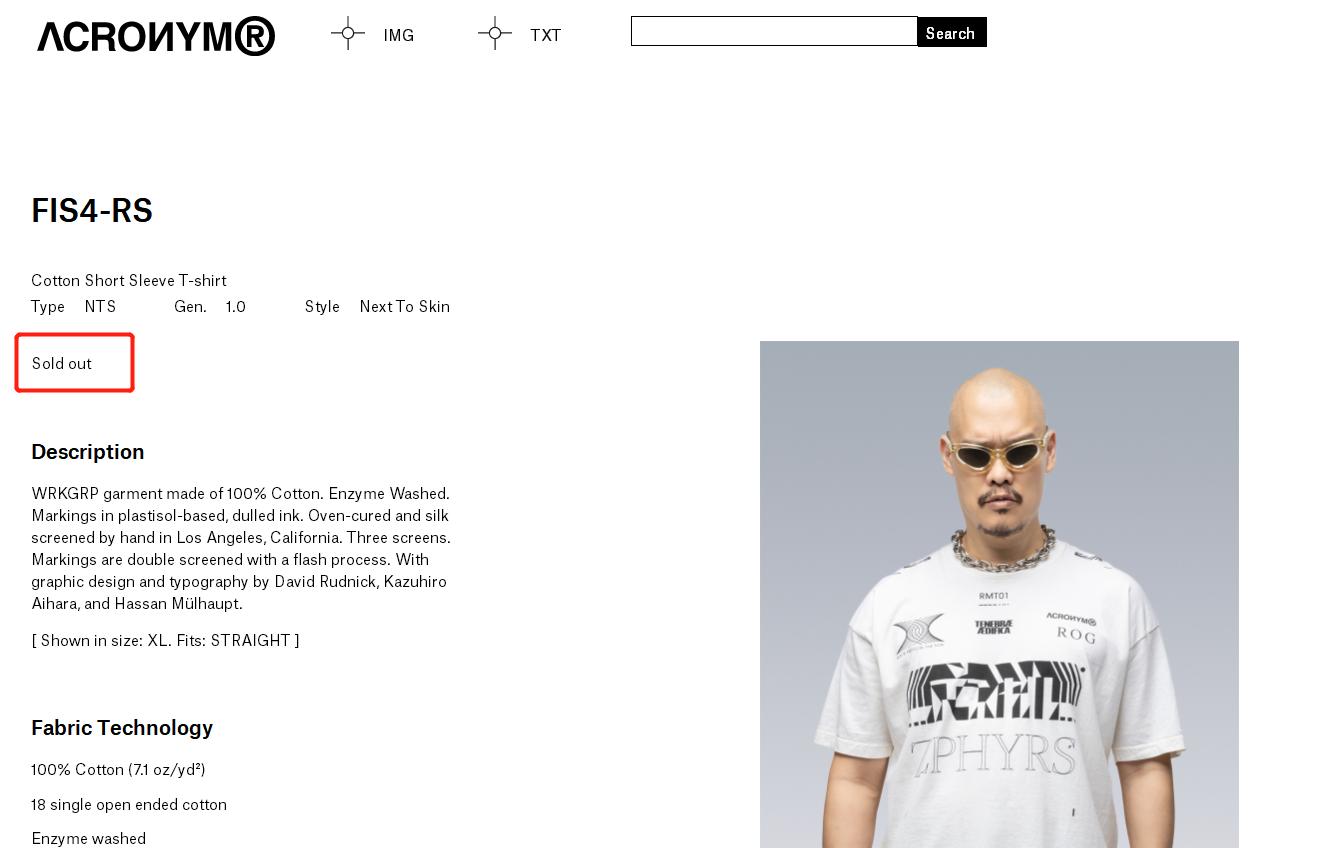Focus the search text box

(774, 31)
